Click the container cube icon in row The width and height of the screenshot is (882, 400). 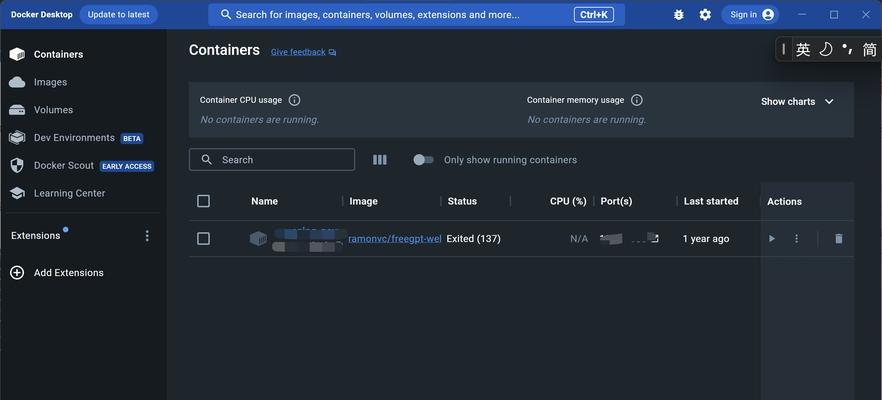pos(258,239)
